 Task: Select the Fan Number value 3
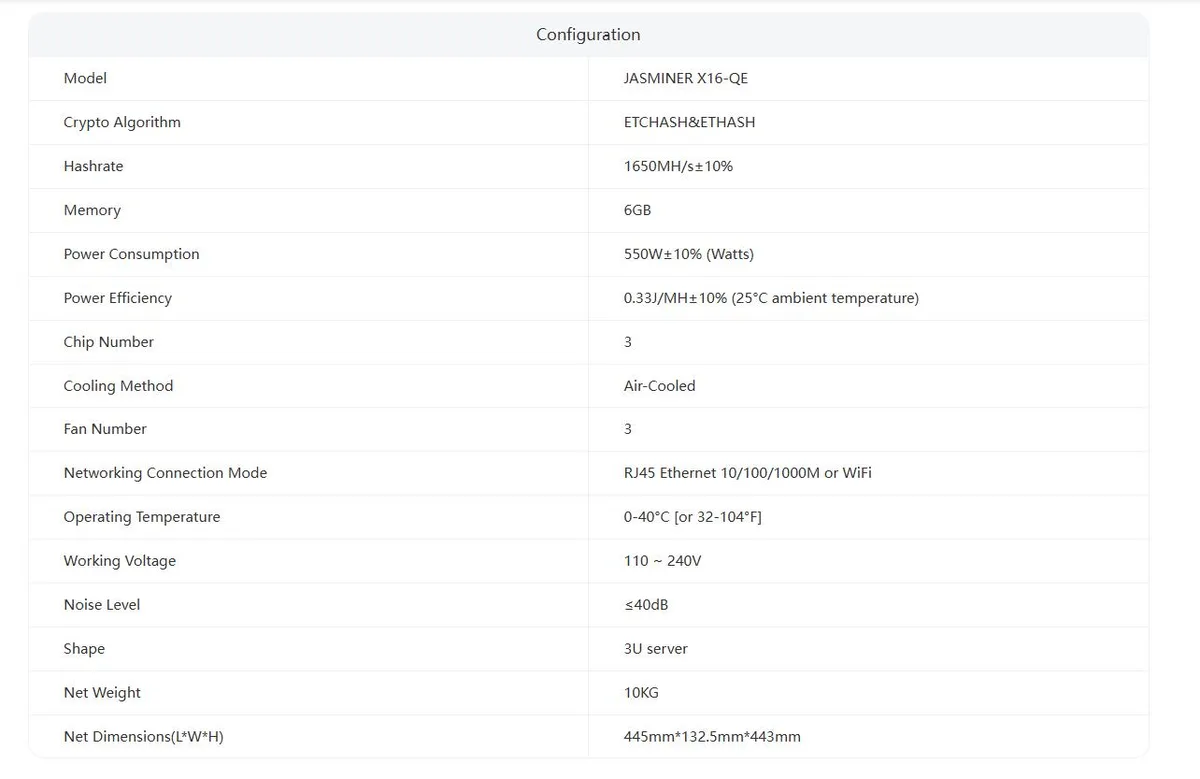(628, 429)
